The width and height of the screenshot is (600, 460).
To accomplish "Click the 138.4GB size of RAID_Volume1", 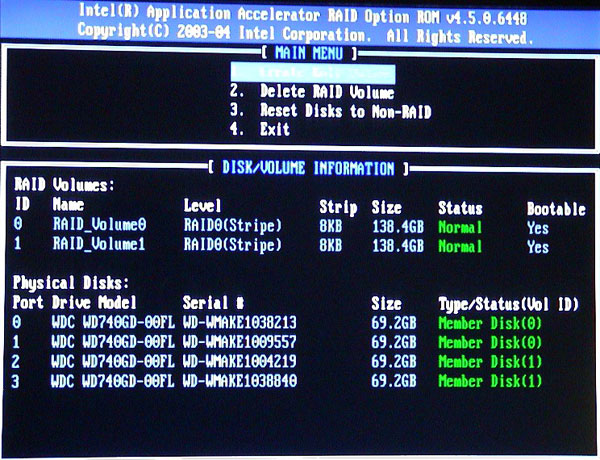I will coord(398,246).
